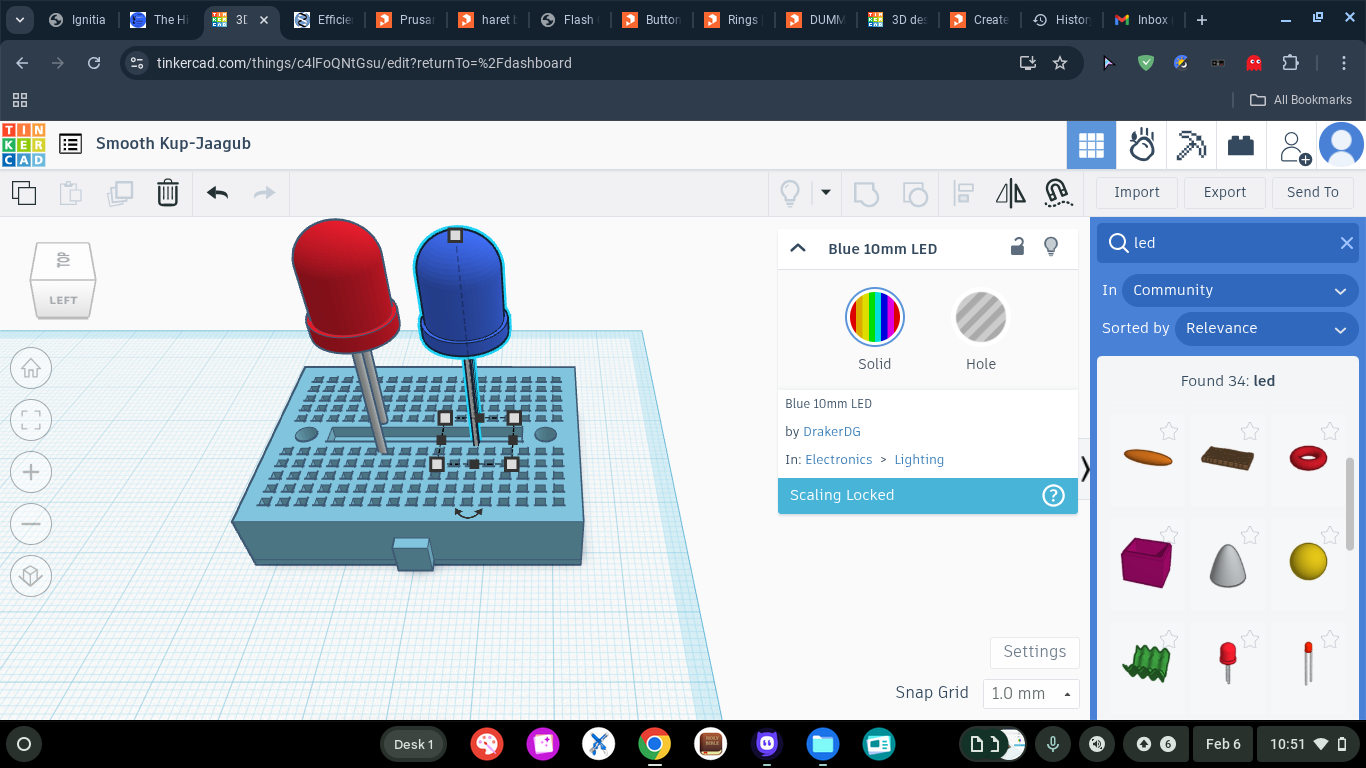This screenshot has width=1366, height=768.
Task: Click the Group shapes icon
Action: point(866,192)
